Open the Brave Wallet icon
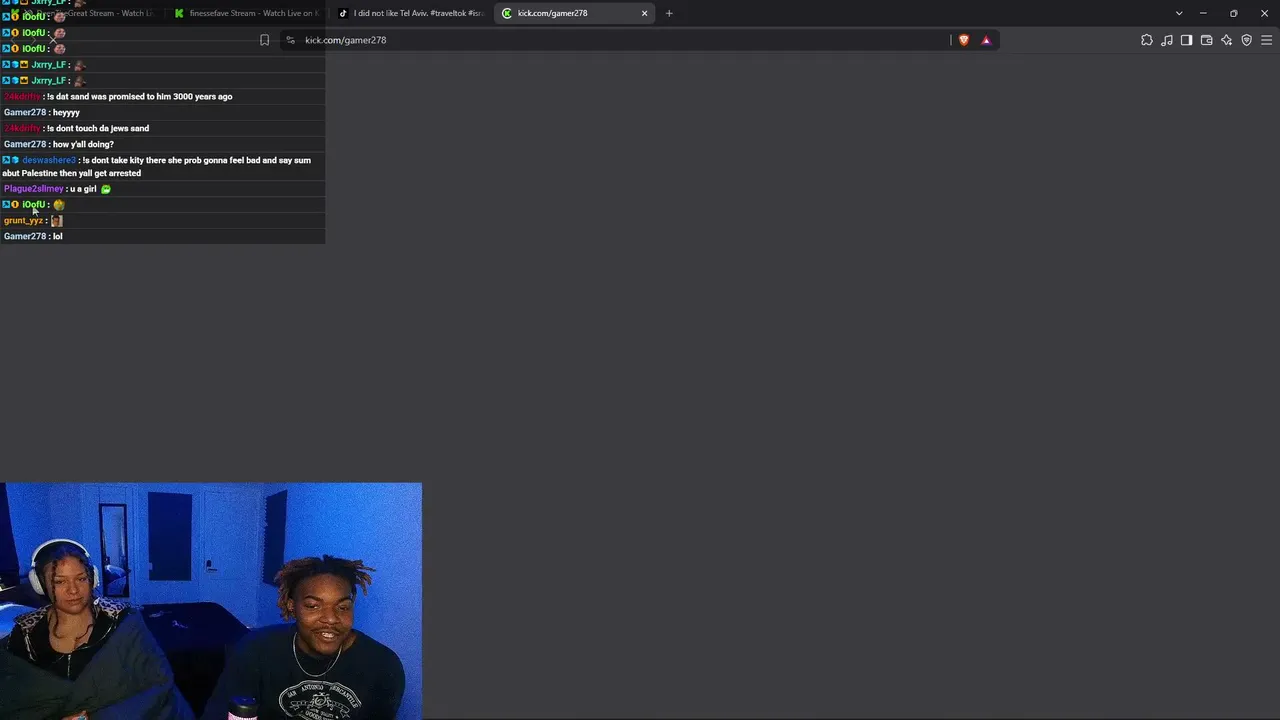The image size is (1280, 720). click(x=1207, y=40)
